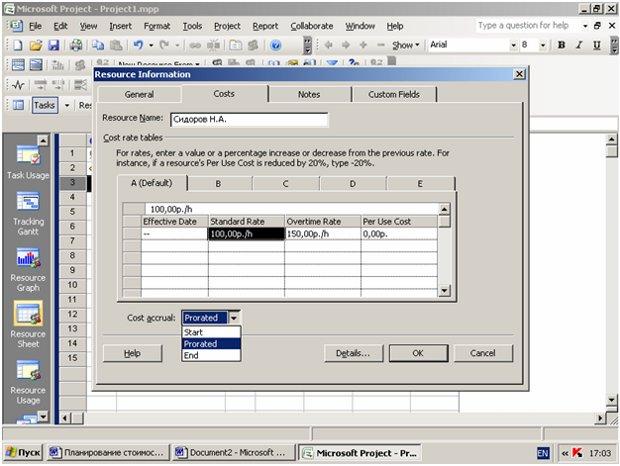Click the Show Subtasks plus icon
Screen dimensions: 620x466
[363, 45]
